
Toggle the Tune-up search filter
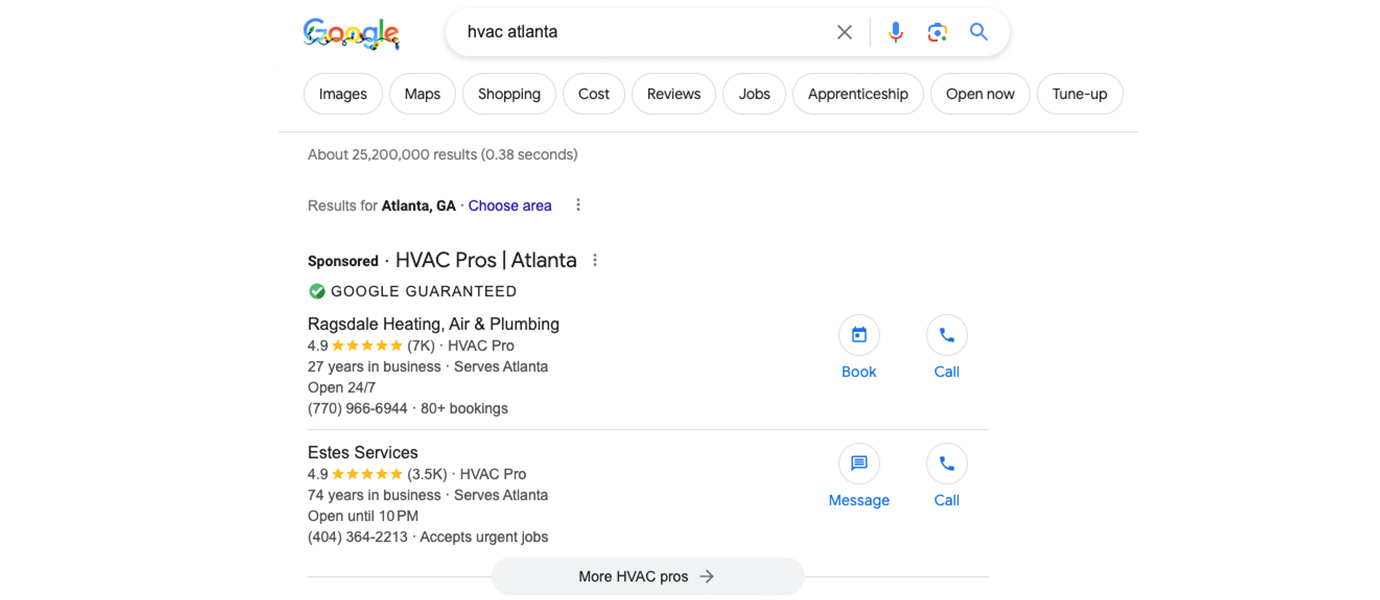1080,93
